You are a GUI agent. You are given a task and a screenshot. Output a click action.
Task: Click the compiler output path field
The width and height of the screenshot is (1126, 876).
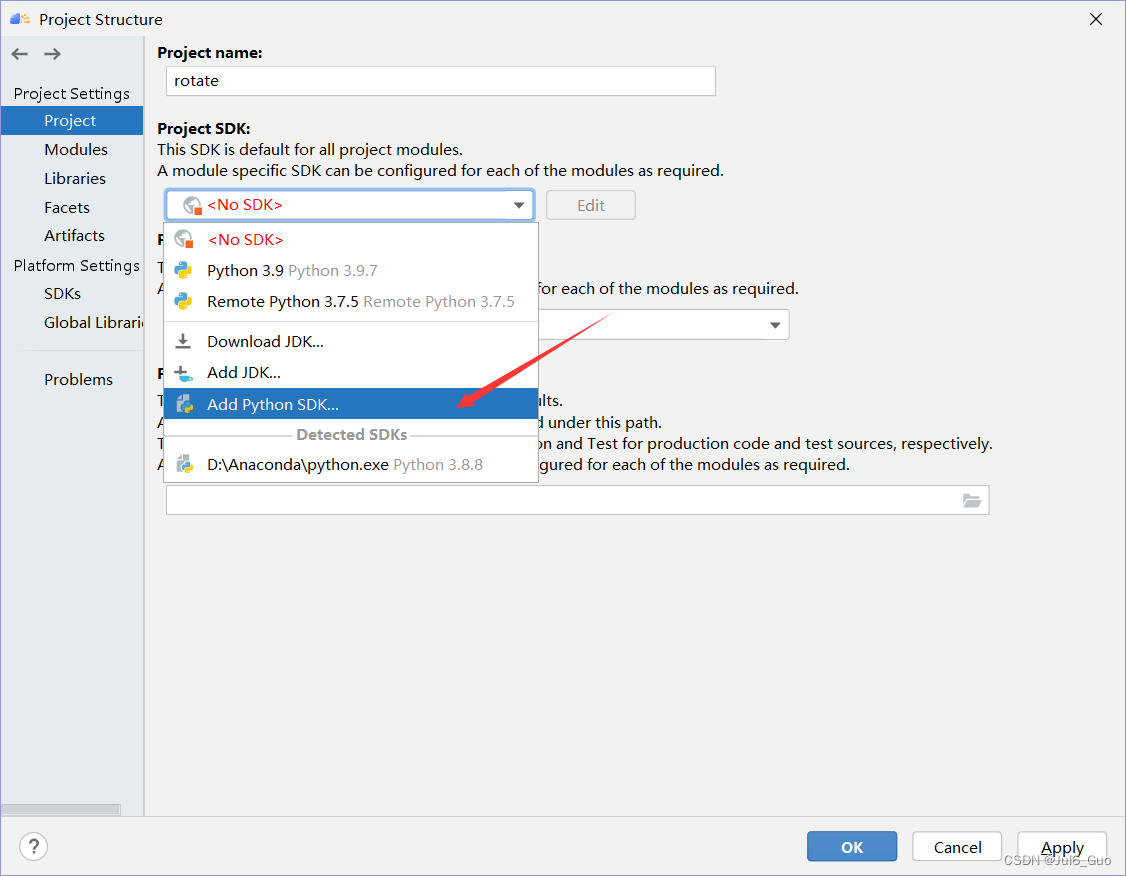(577, 500)
